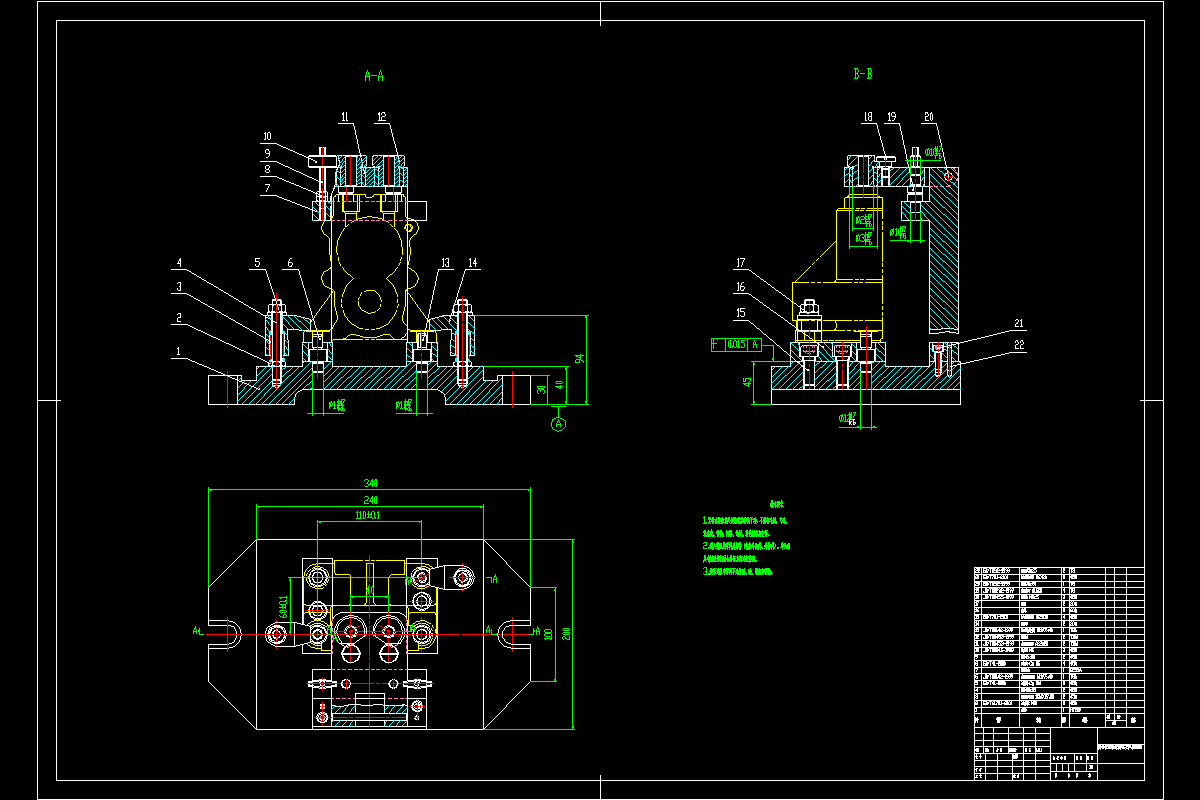1200x800 pixels.
Task: Select part balloon number 20
Action: pos(928,117)
